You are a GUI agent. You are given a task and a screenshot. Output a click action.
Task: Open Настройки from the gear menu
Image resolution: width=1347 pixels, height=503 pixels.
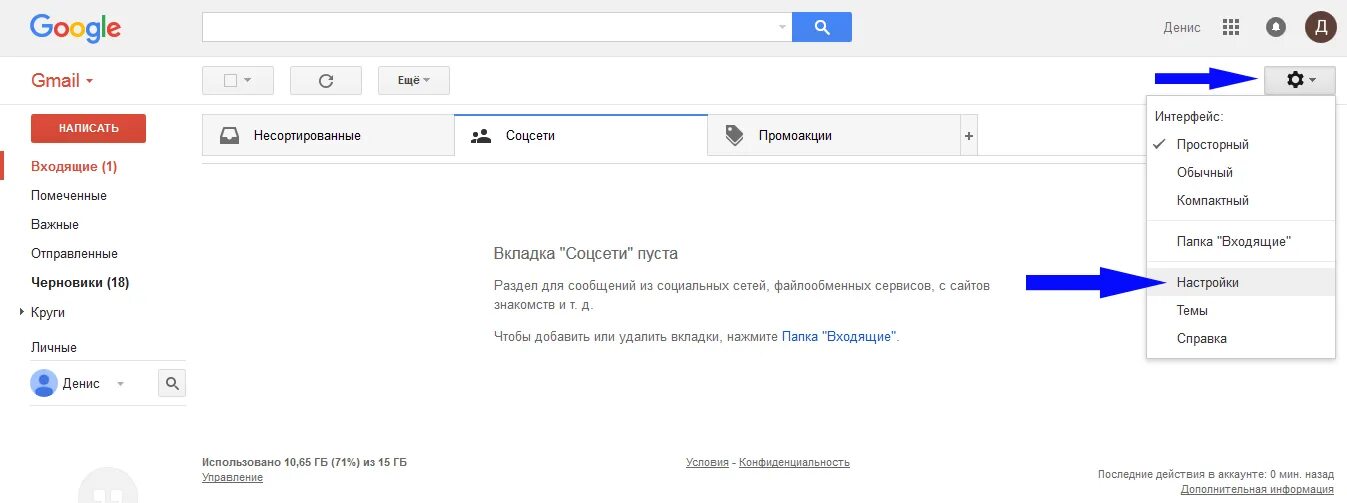[x=1241, y=282]
